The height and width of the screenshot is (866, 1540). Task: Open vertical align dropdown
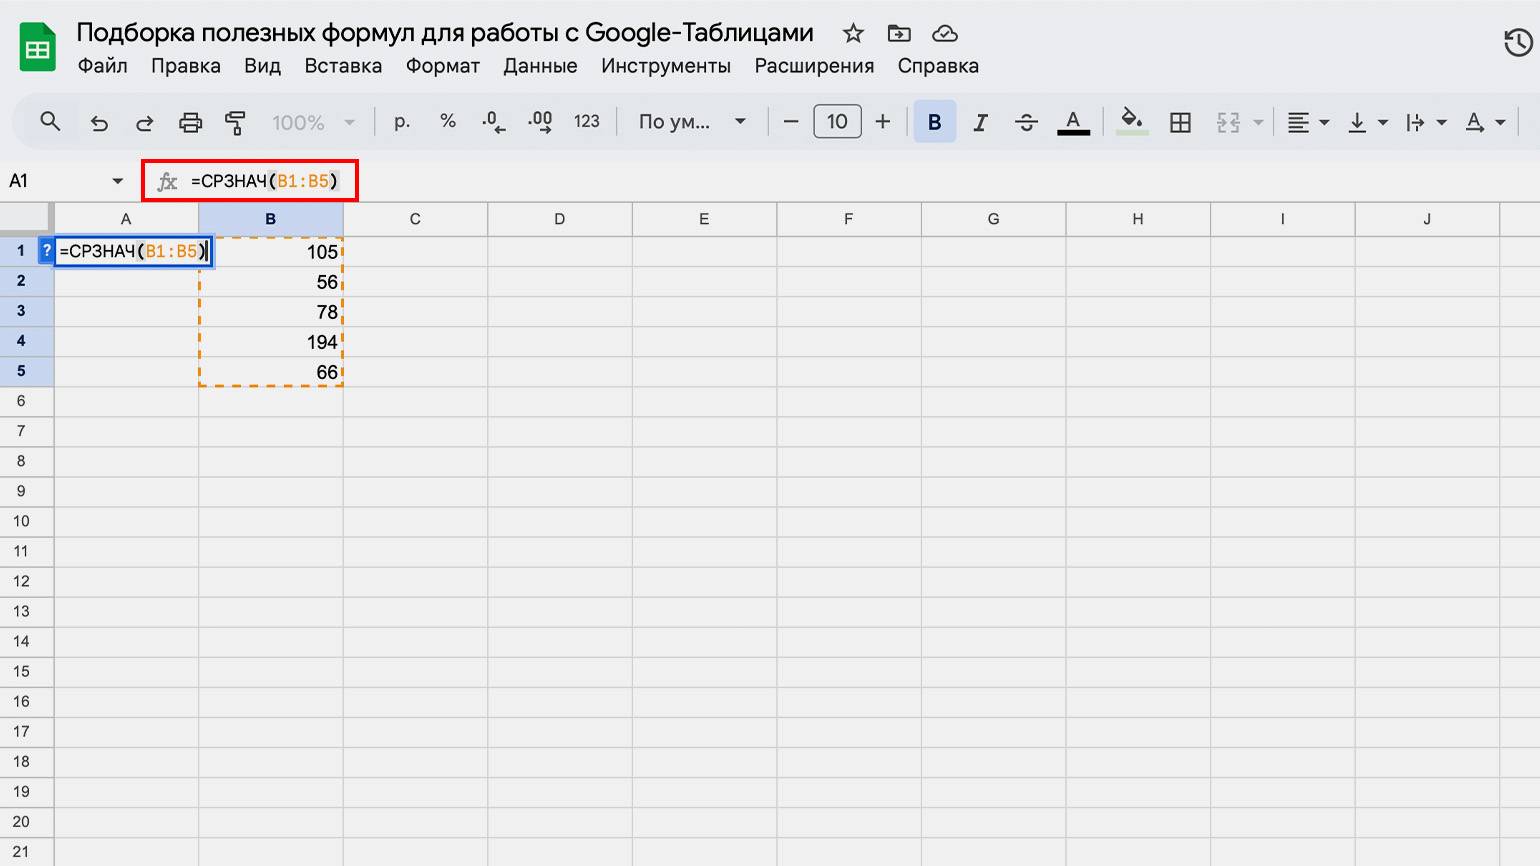click(x=1367, y=122)
